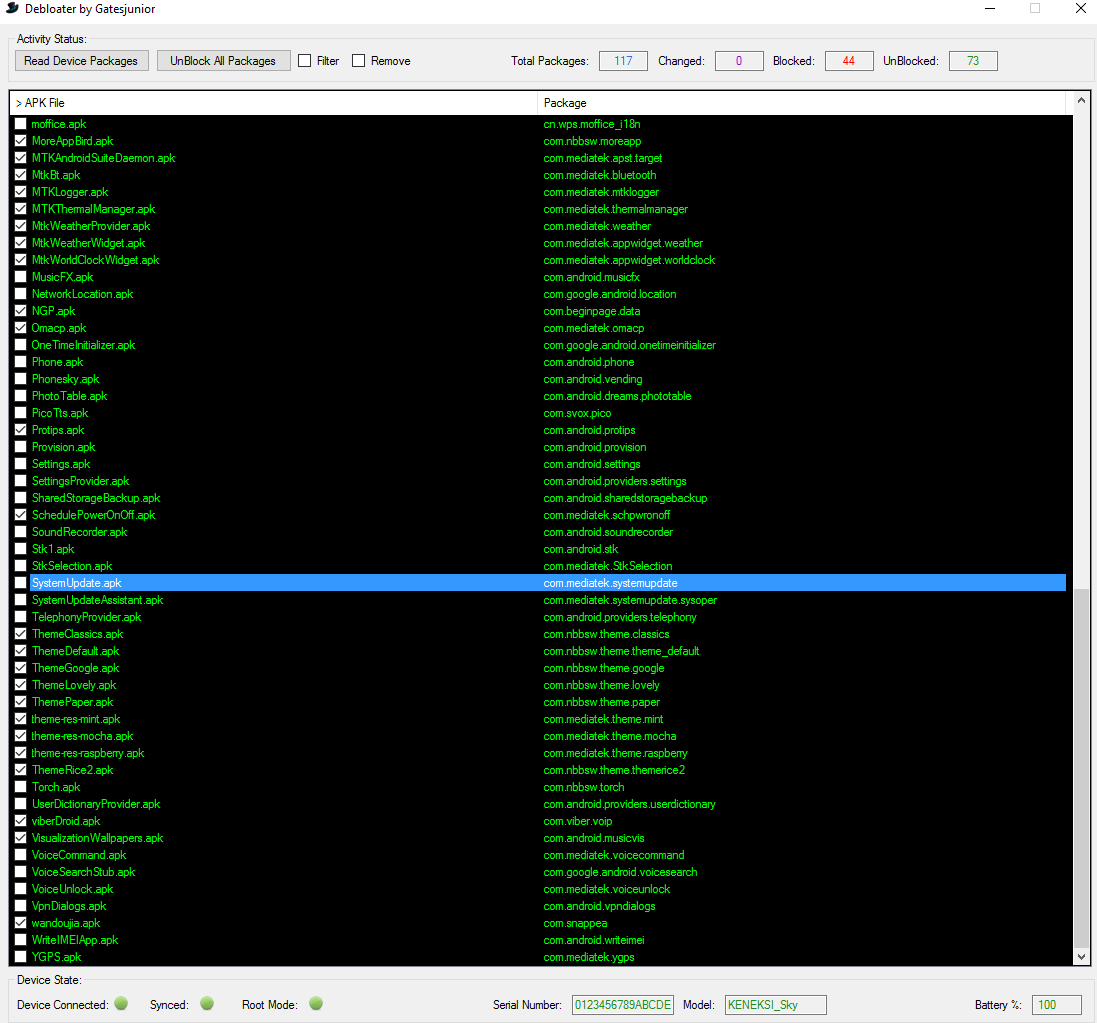The height and width of the screenshot is (1023, 1097).
Task: Click the list scroll up arrow
Action: click(1081, 100)
